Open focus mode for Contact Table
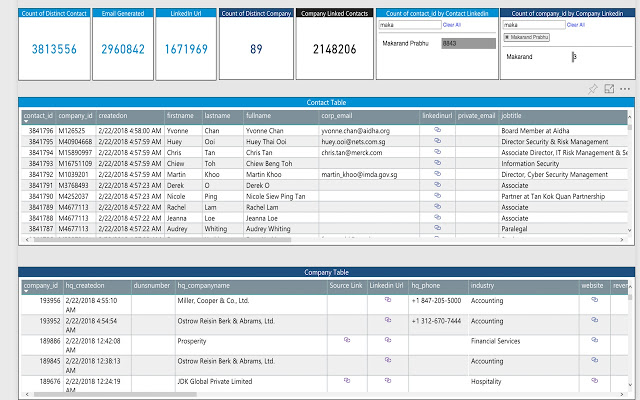This screenshot has width=640, height=400. (x=609, y=90)
